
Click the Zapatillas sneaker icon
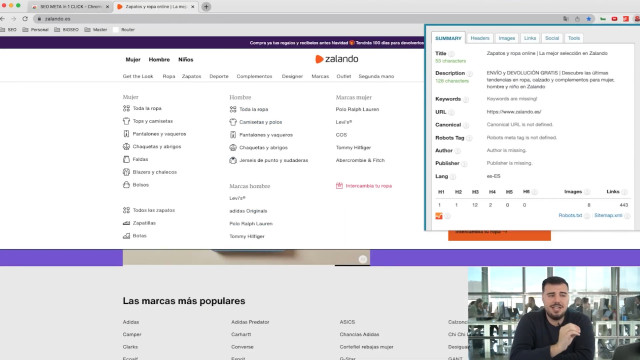(126, 223)
